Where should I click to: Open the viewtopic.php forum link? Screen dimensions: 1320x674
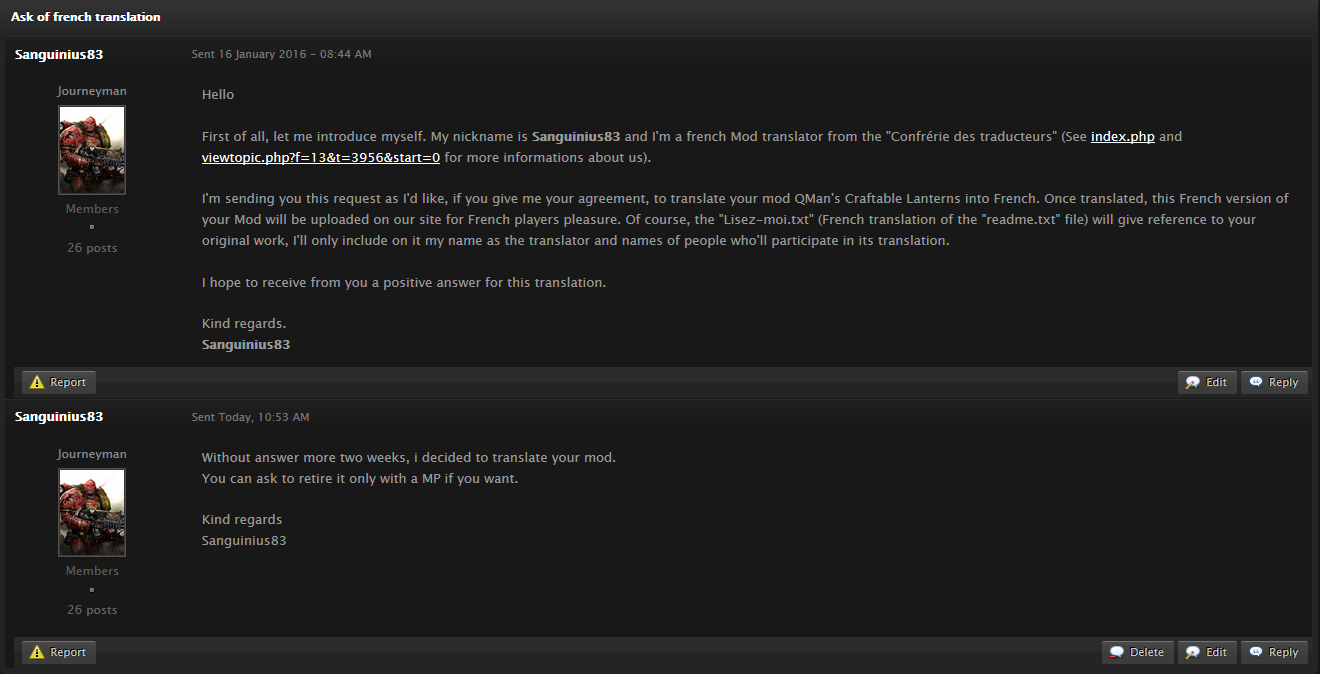pos(321,158)
